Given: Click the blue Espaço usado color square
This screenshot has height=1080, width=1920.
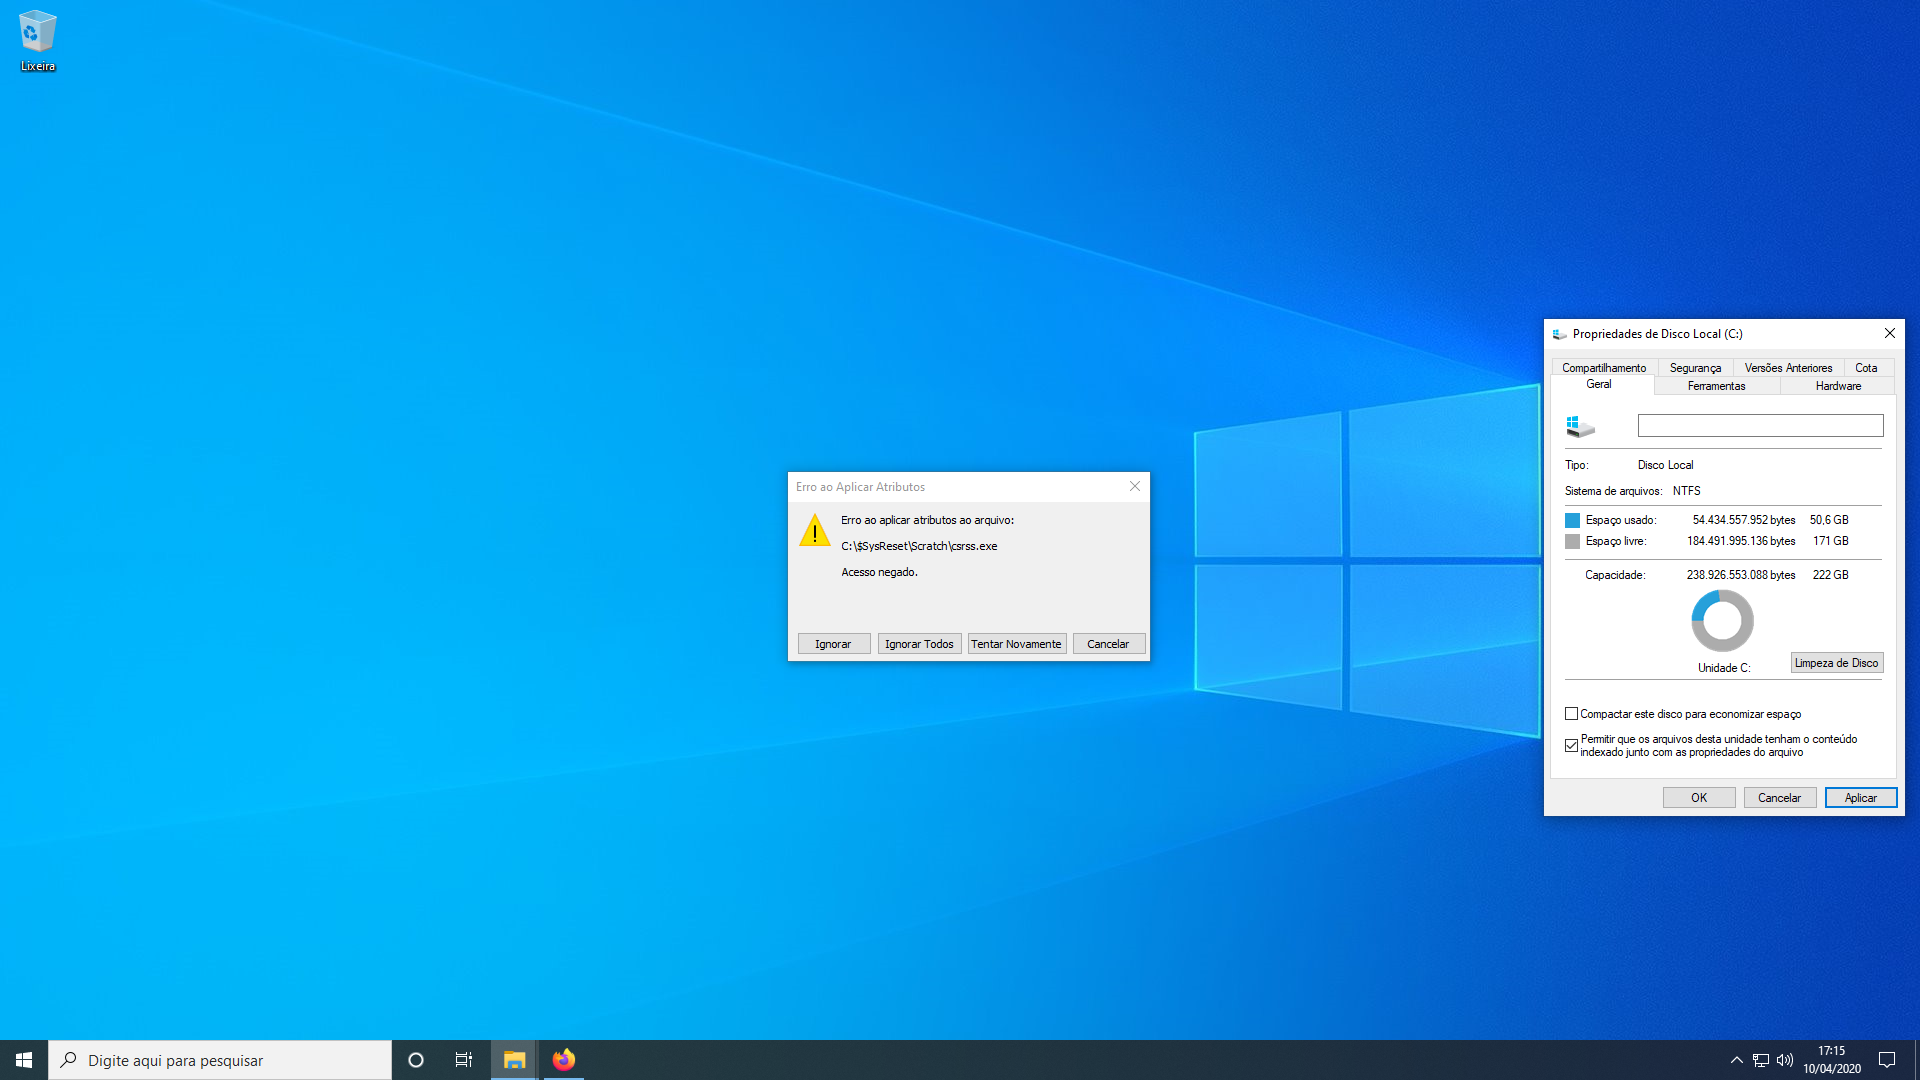Looking at the screenshot, I should tap(1572, 520).
